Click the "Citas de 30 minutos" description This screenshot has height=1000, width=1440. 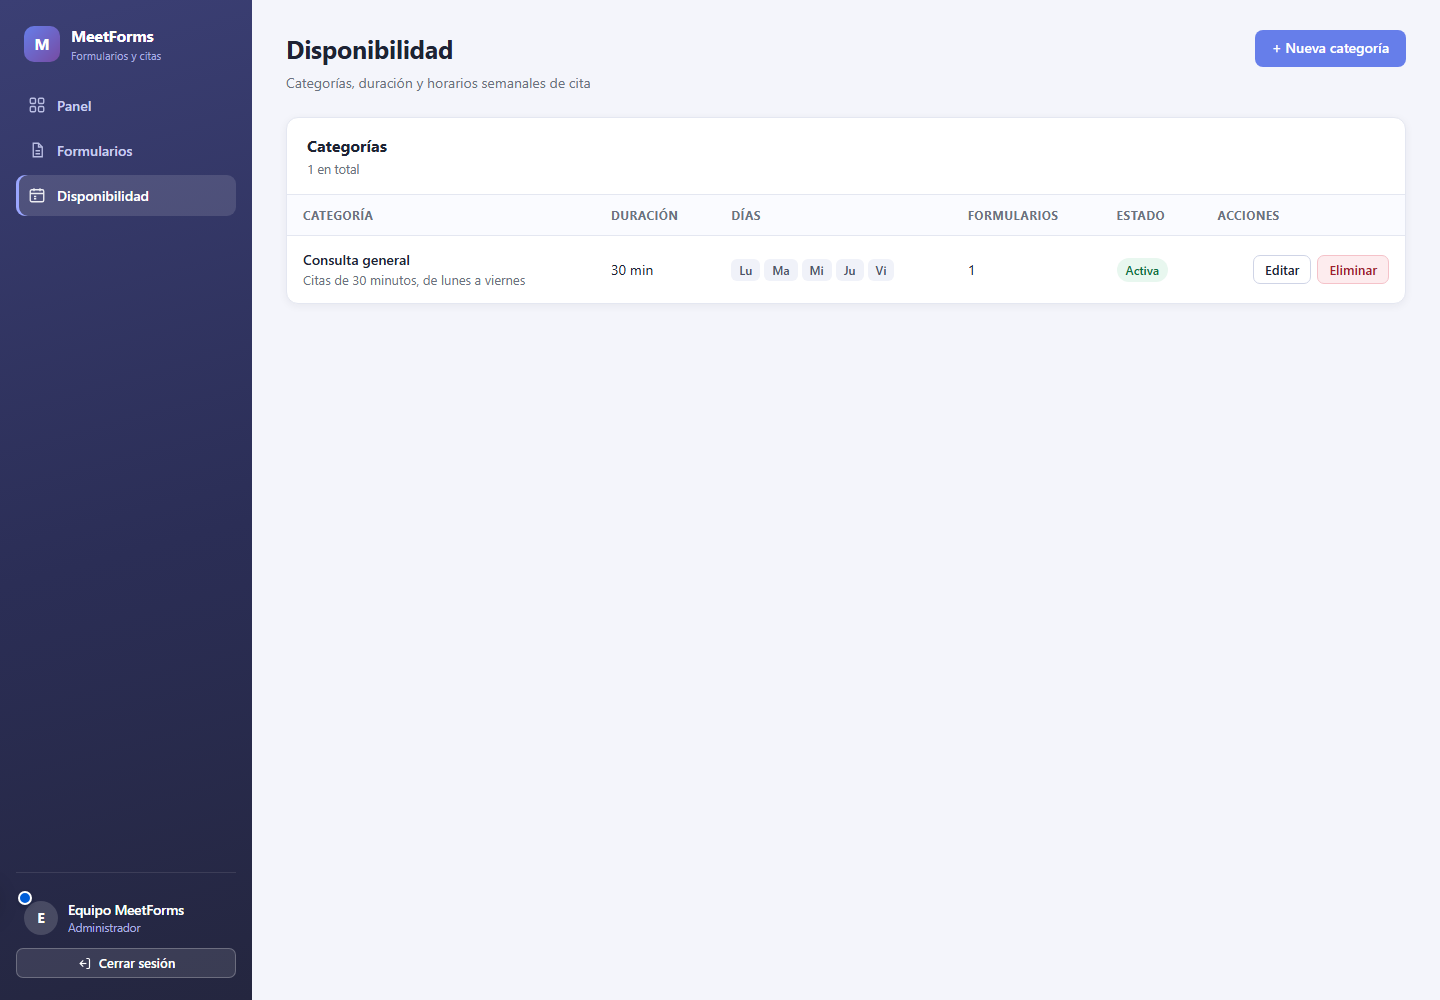tap(414, 281)
